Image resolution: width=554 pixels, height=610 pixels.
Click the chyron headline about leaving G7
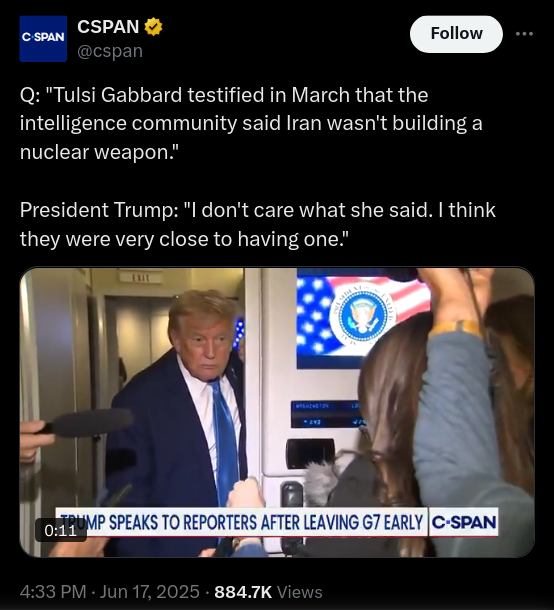[x=242, y=522]
